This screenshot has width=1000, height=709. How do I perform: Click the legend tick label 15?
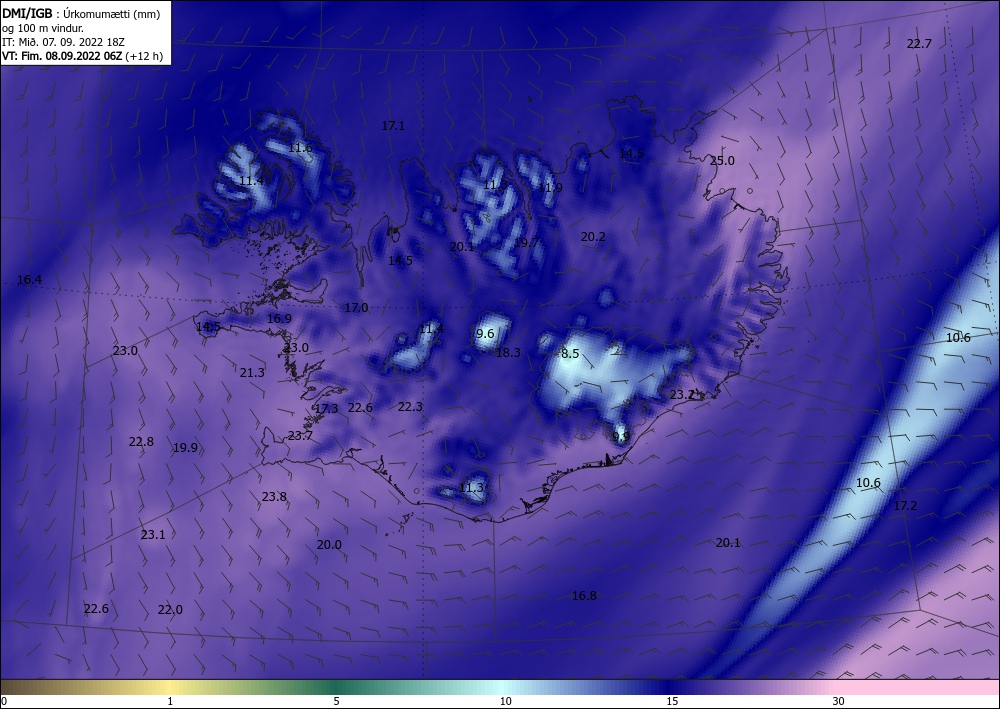pyautogui.click(x=672, y=702)
